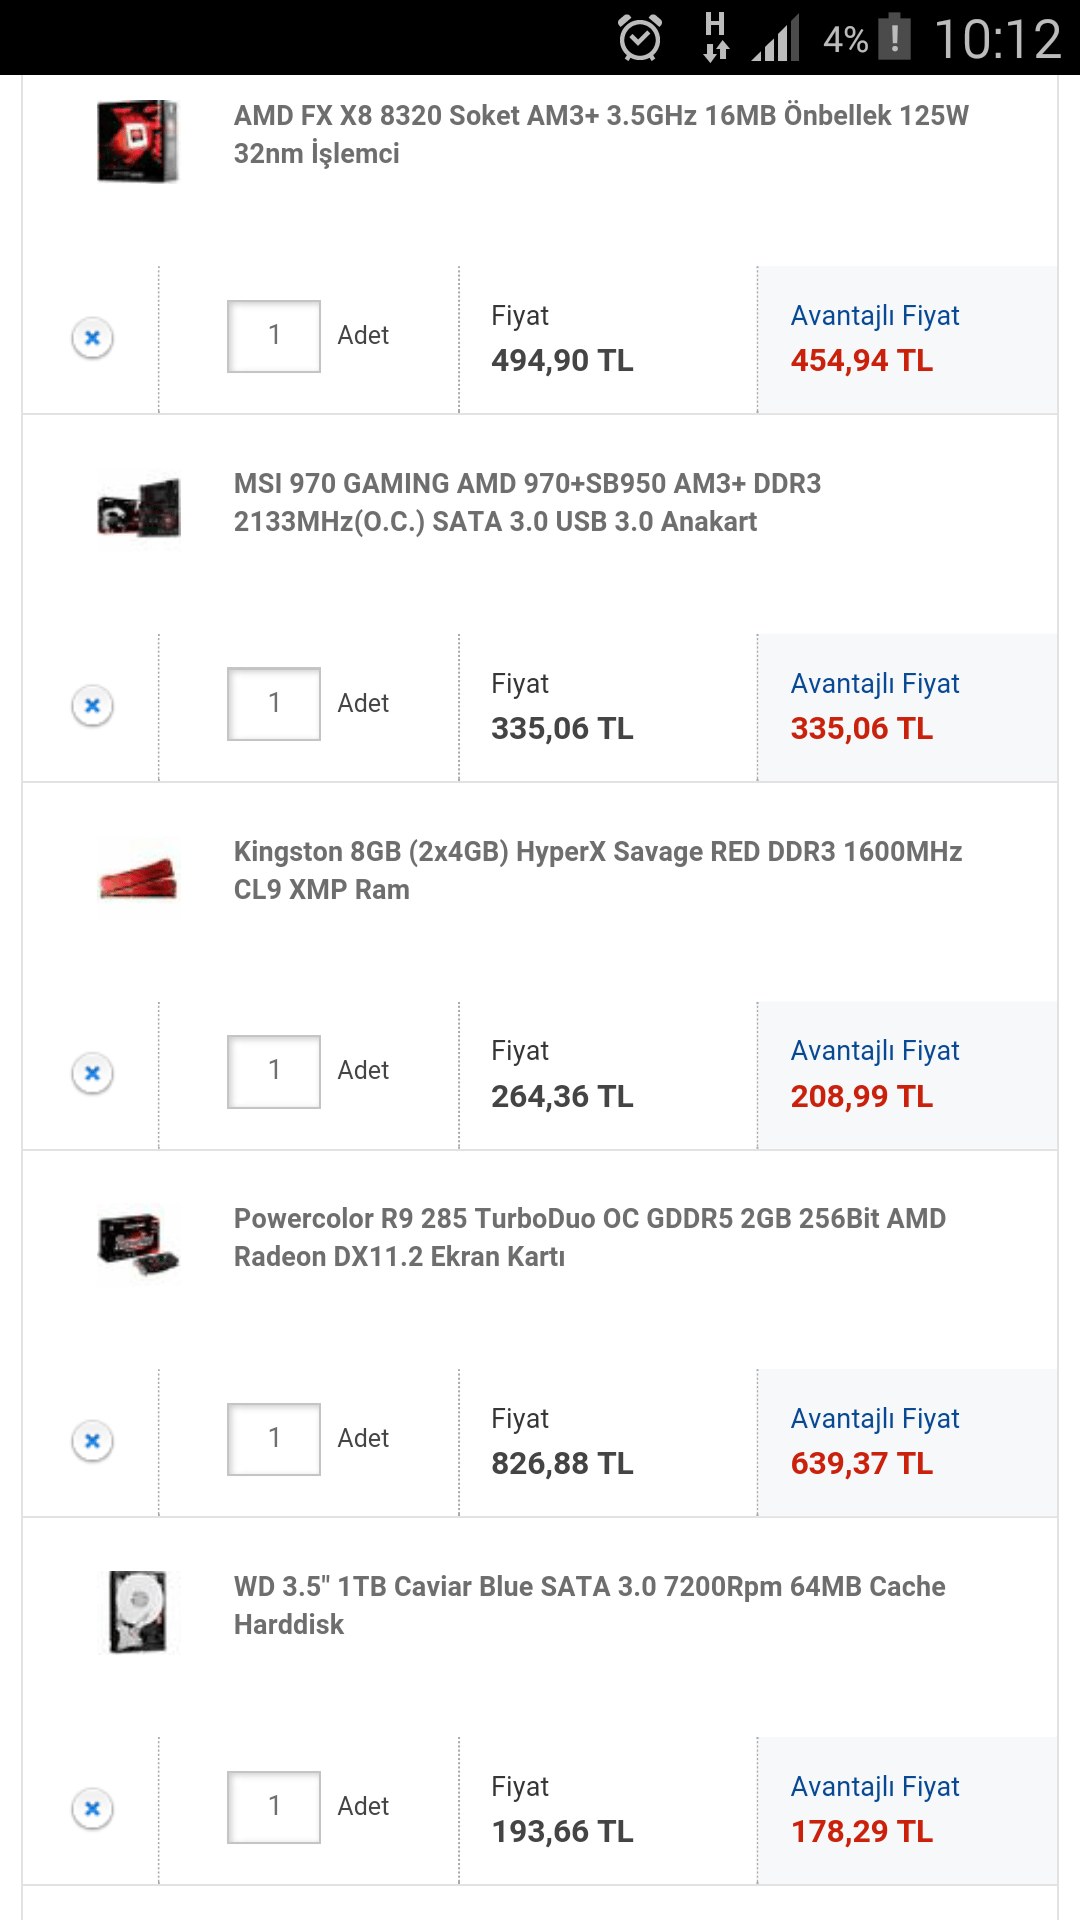Open the WD Caviar Blue Harddisk link
1080x1920 pixels.
click(x=589, y=1605)
